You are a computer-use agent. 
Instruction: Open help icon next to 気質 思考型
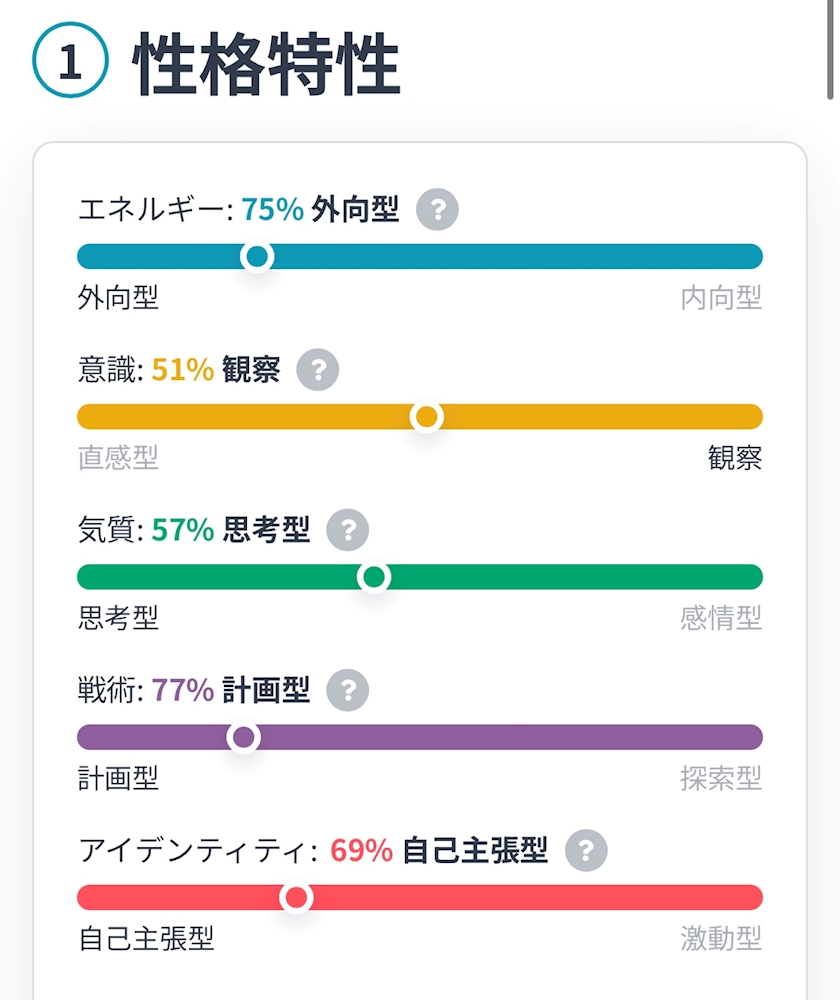click(348, 529)
